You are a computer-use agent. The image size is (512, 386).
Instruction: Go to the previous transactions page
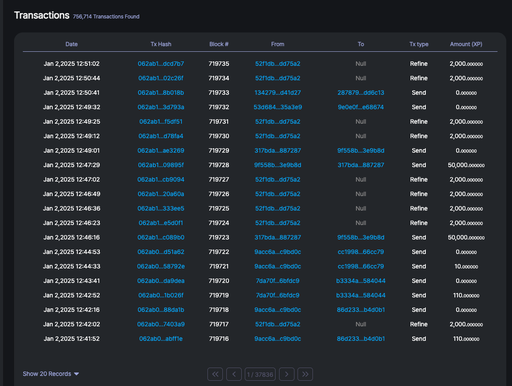(x=234, y=374)
